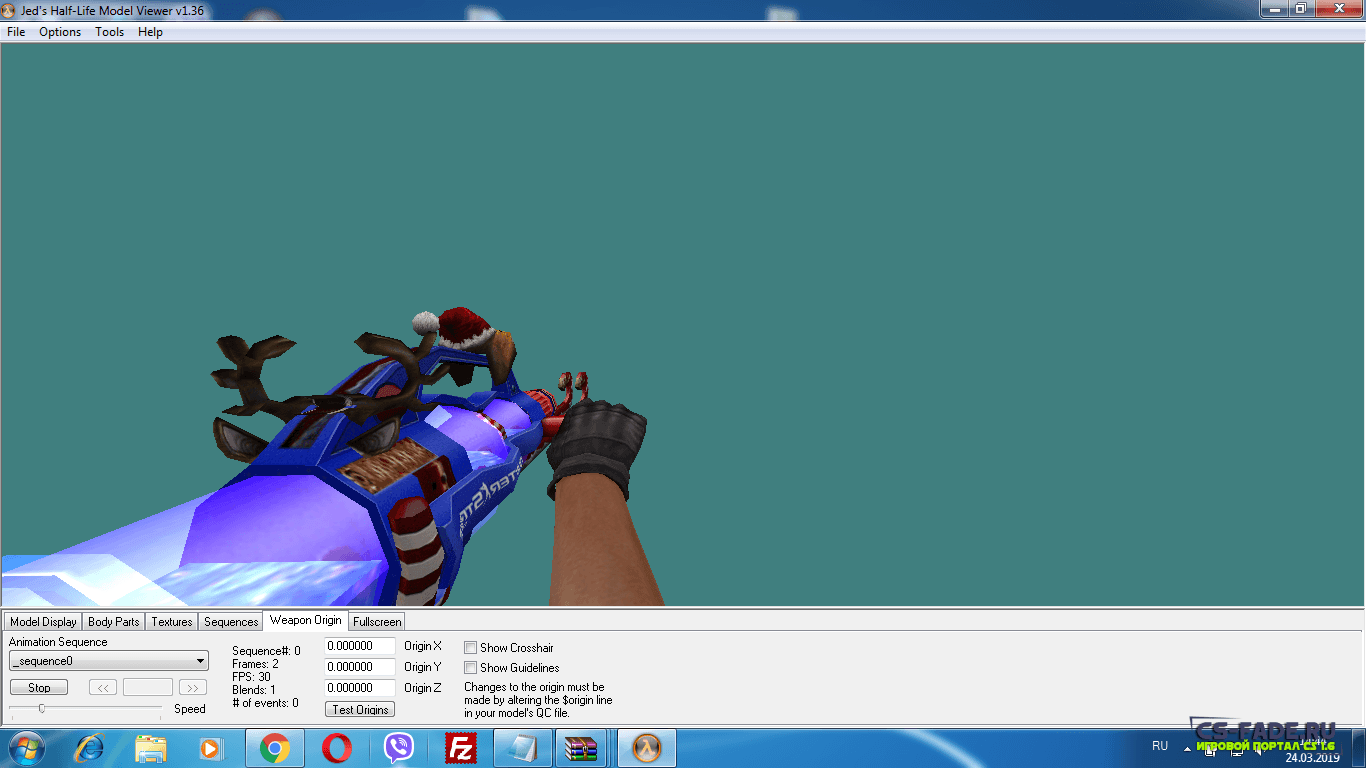Switch to the Fullscreen tab
Image resolution: width=1366 pixels, height=768 pixels.
377,622
